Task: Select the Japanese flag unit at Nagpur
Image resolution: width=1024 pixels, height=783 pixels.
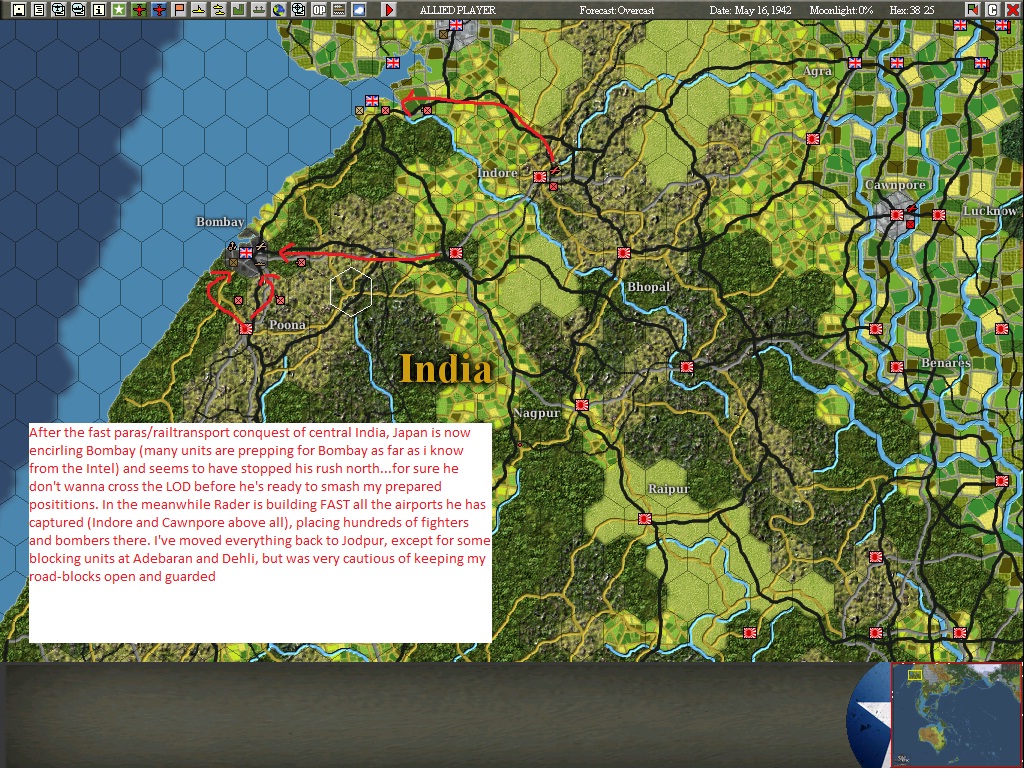Action: click(581, 405)
